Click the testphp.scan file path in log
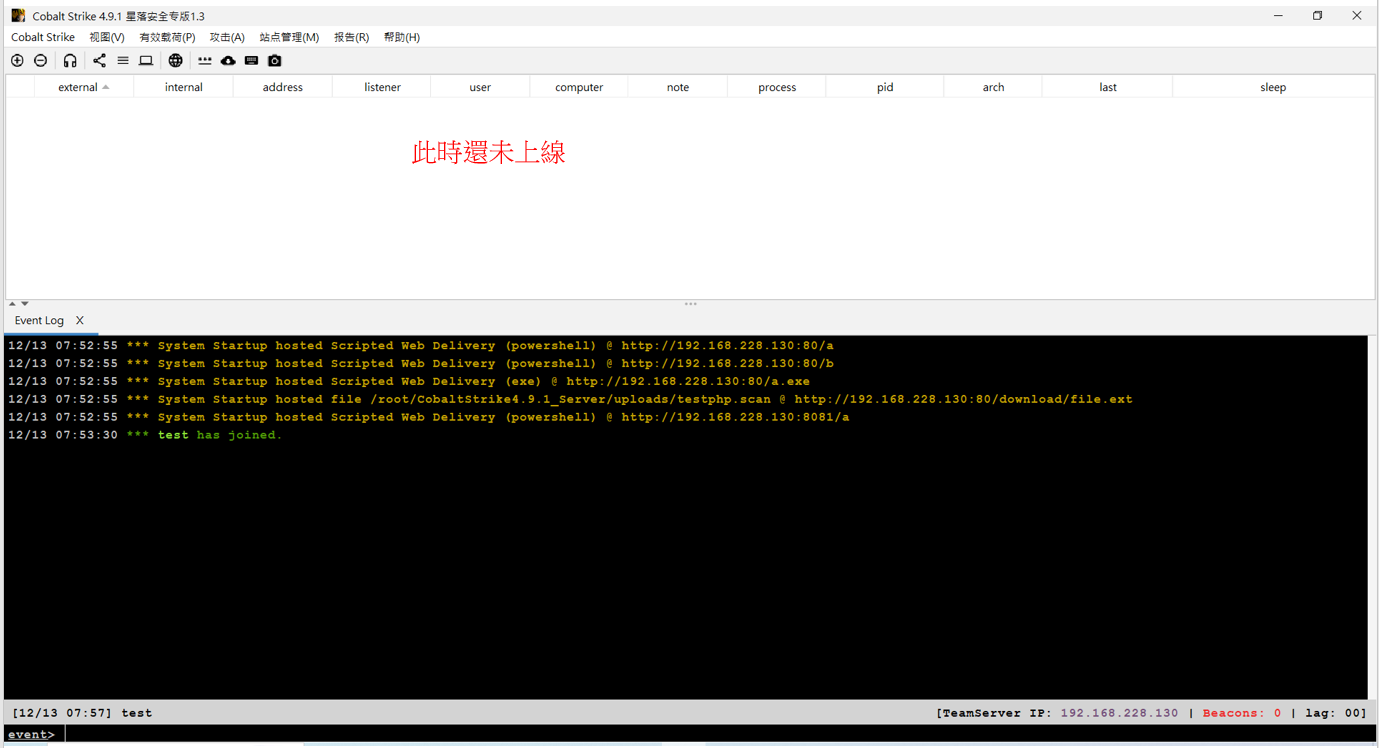Screen dimensions: 1379x748 tap(571, 399)
